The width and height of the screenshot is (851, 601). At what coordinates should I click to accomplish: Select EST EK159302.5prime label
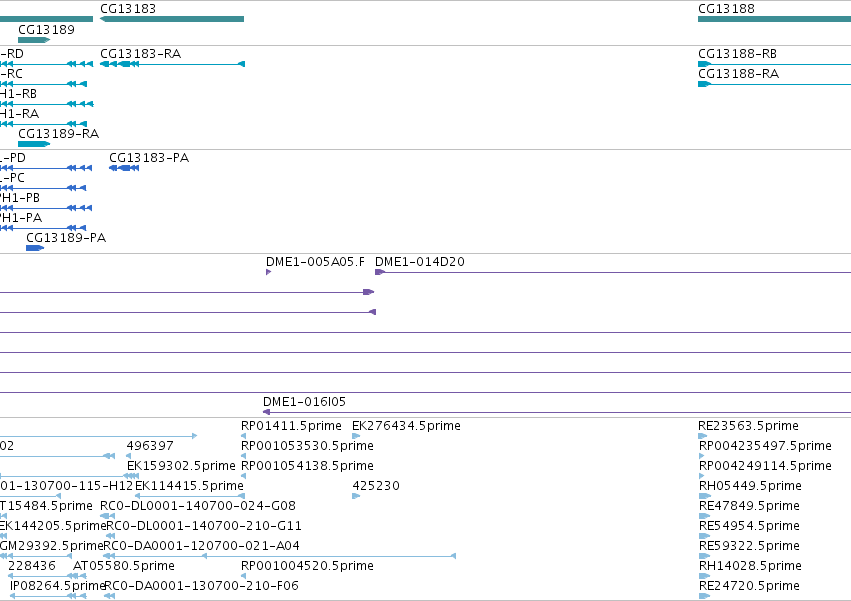tap(181, 466)
